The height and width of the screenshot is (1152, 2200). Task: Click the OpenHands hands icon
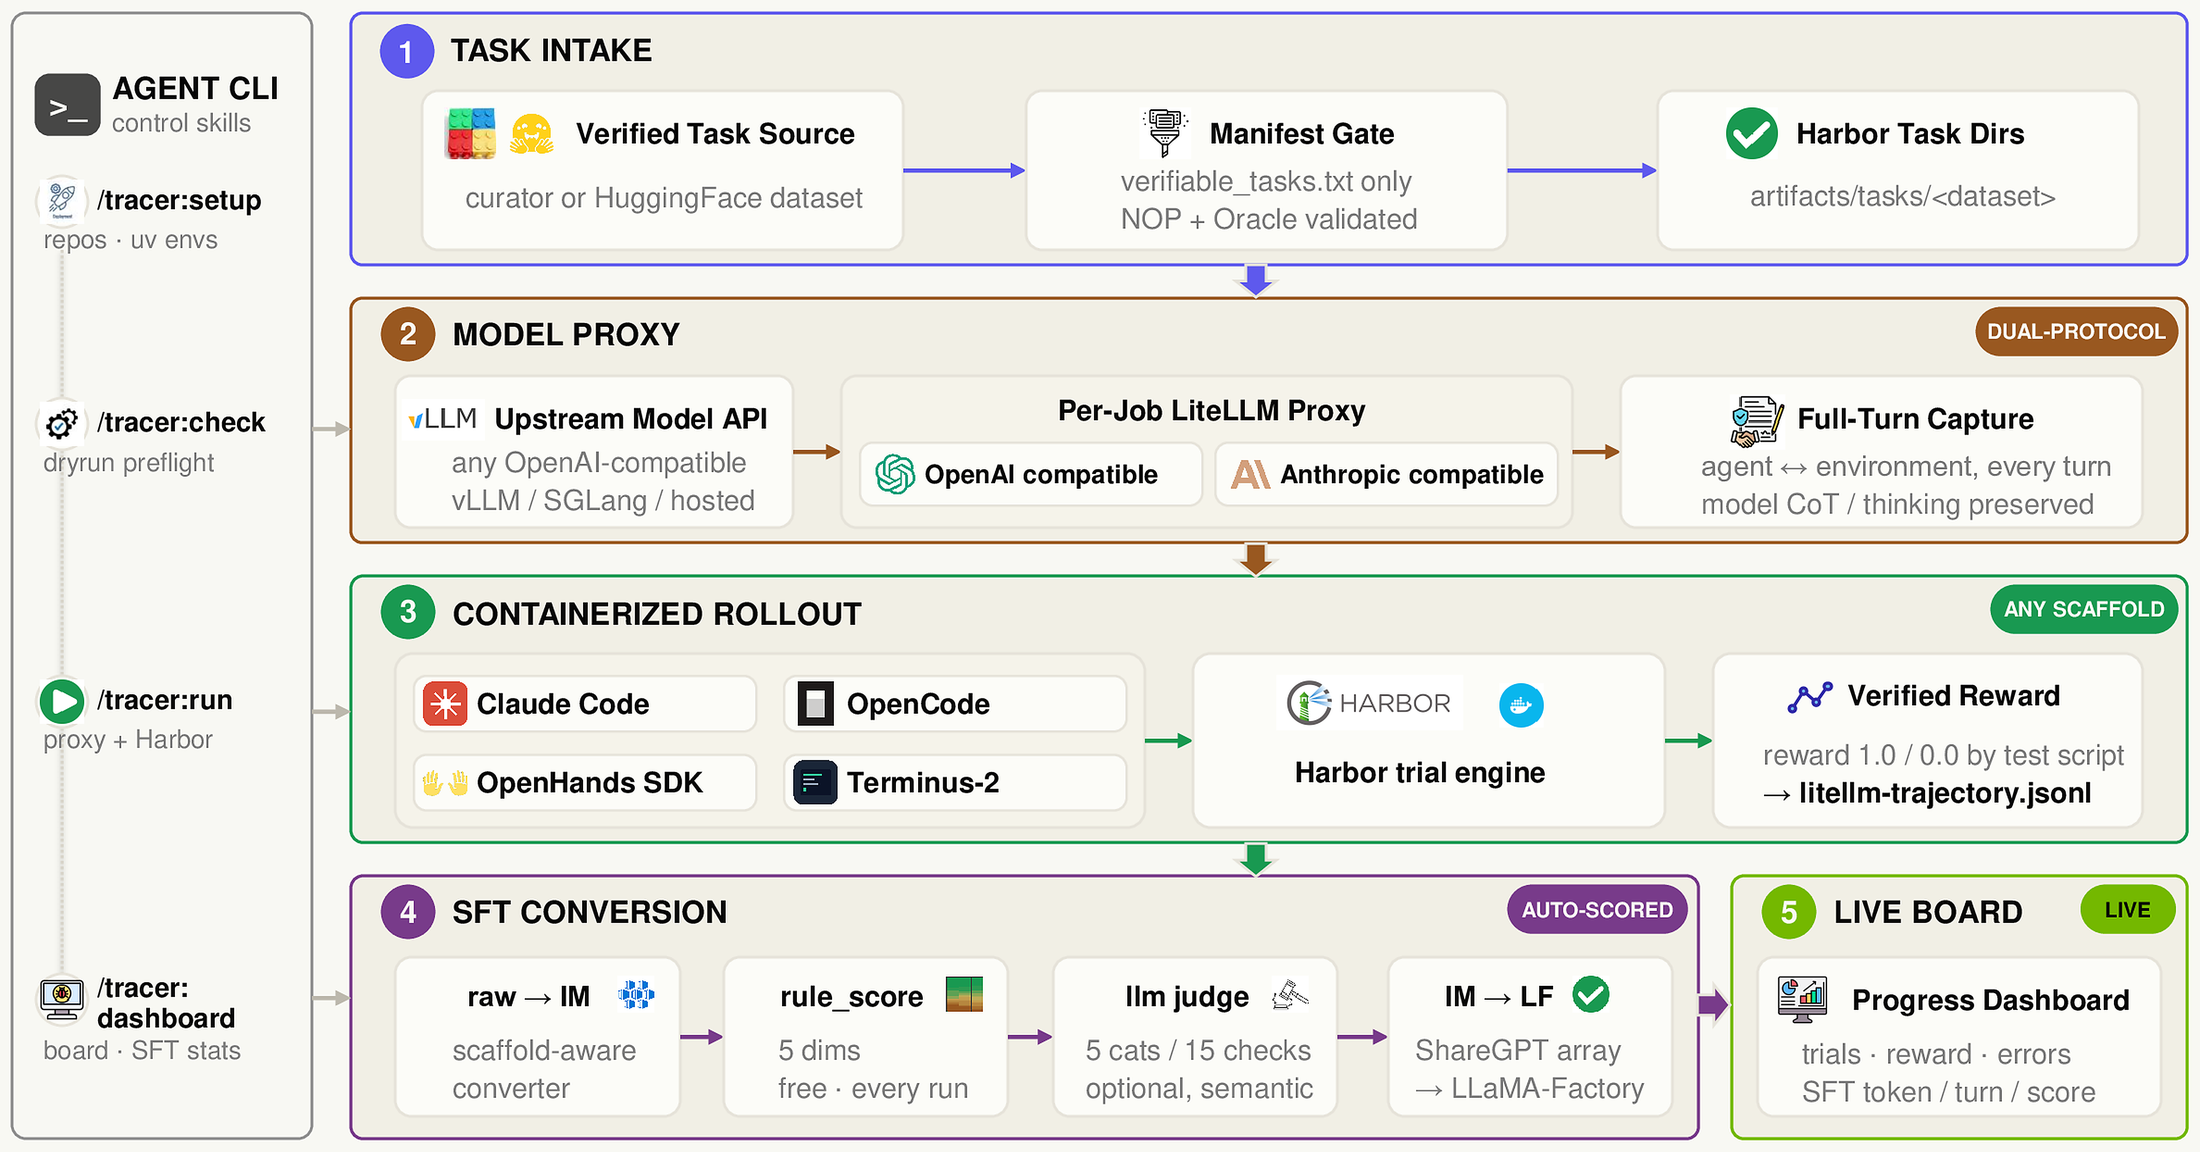coord(445,783)
